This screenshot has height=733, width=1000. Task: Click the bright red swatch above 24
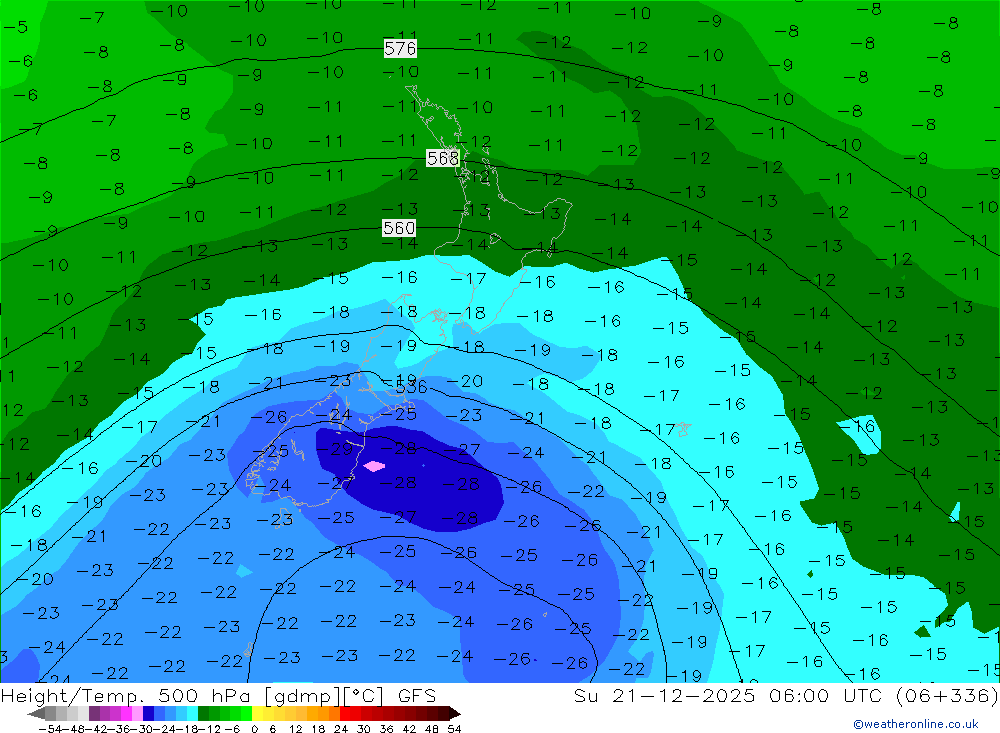coord(345,714)
